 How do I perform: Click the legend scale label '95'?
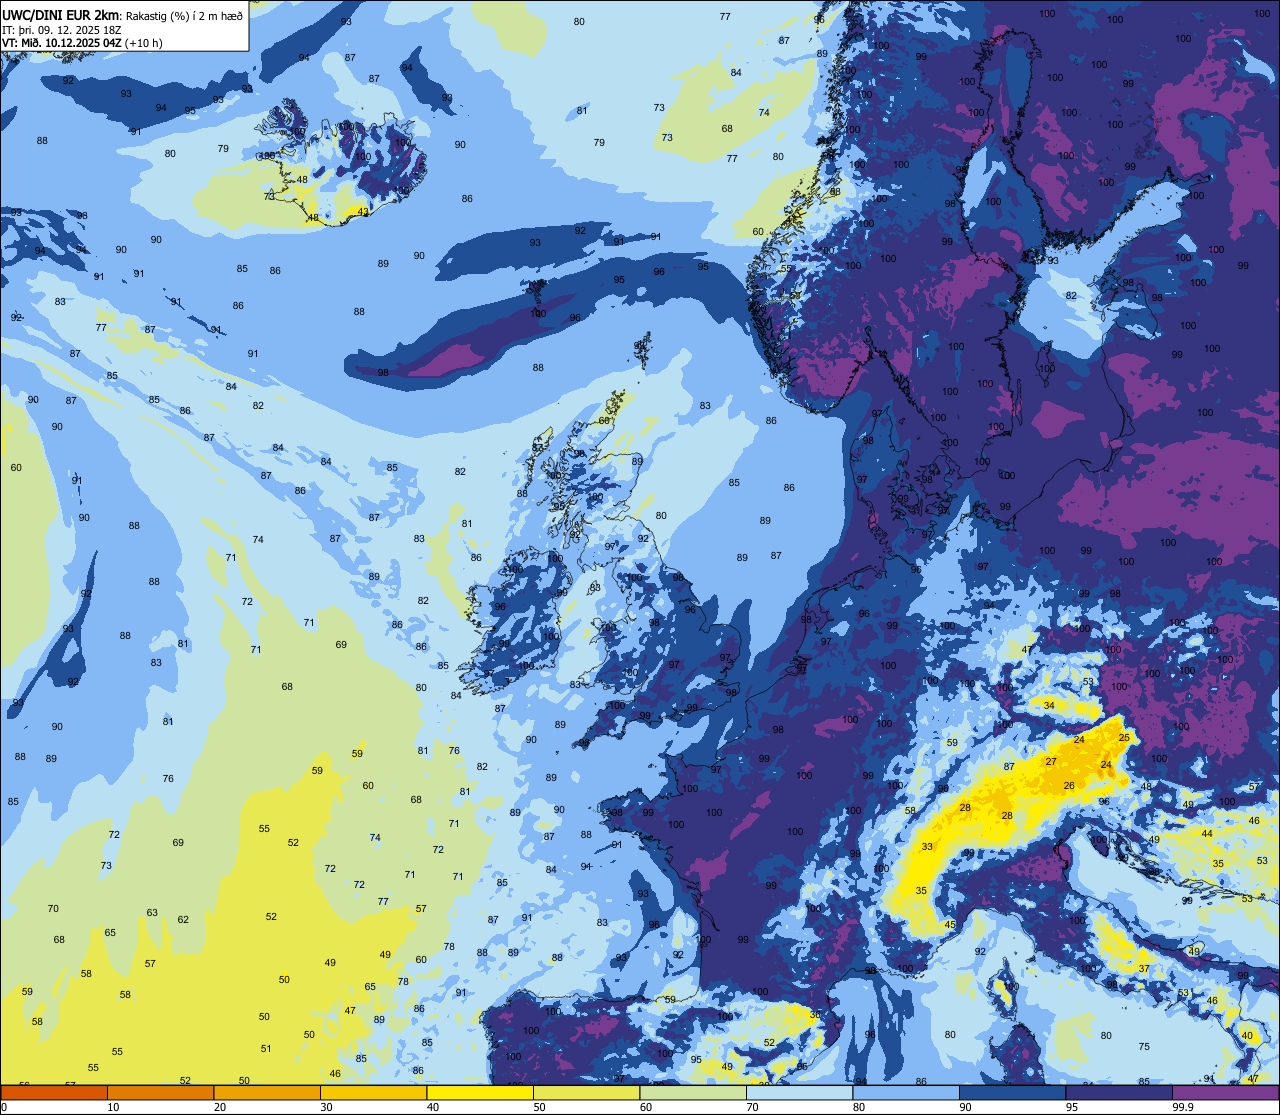(x=1072, y=1107)
